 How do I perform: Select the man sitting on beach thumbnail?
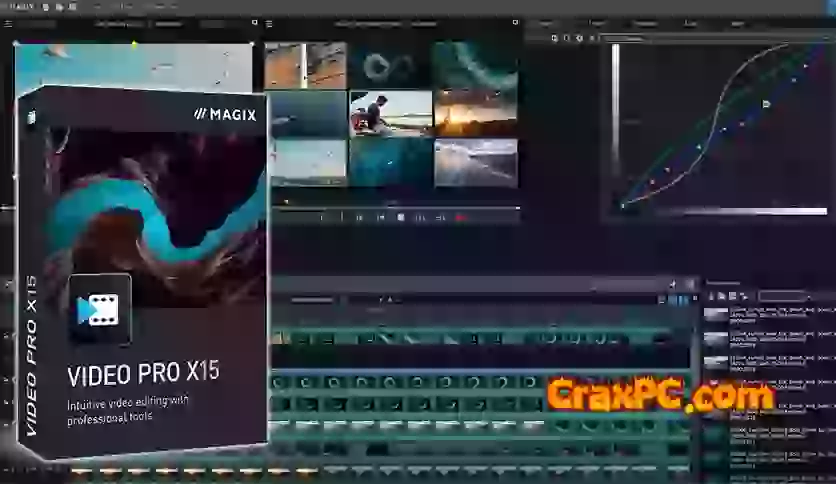pos(391,114)
